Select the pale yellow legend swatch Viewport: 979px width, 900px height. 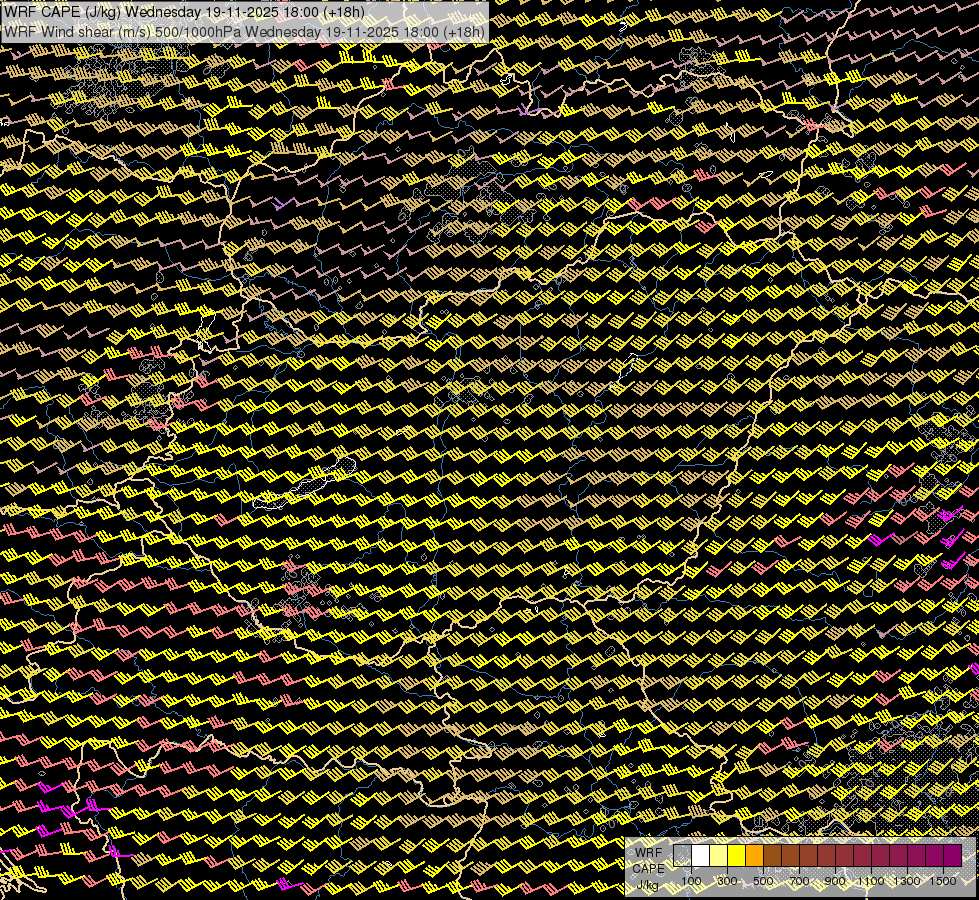click(x=718, y=856)
